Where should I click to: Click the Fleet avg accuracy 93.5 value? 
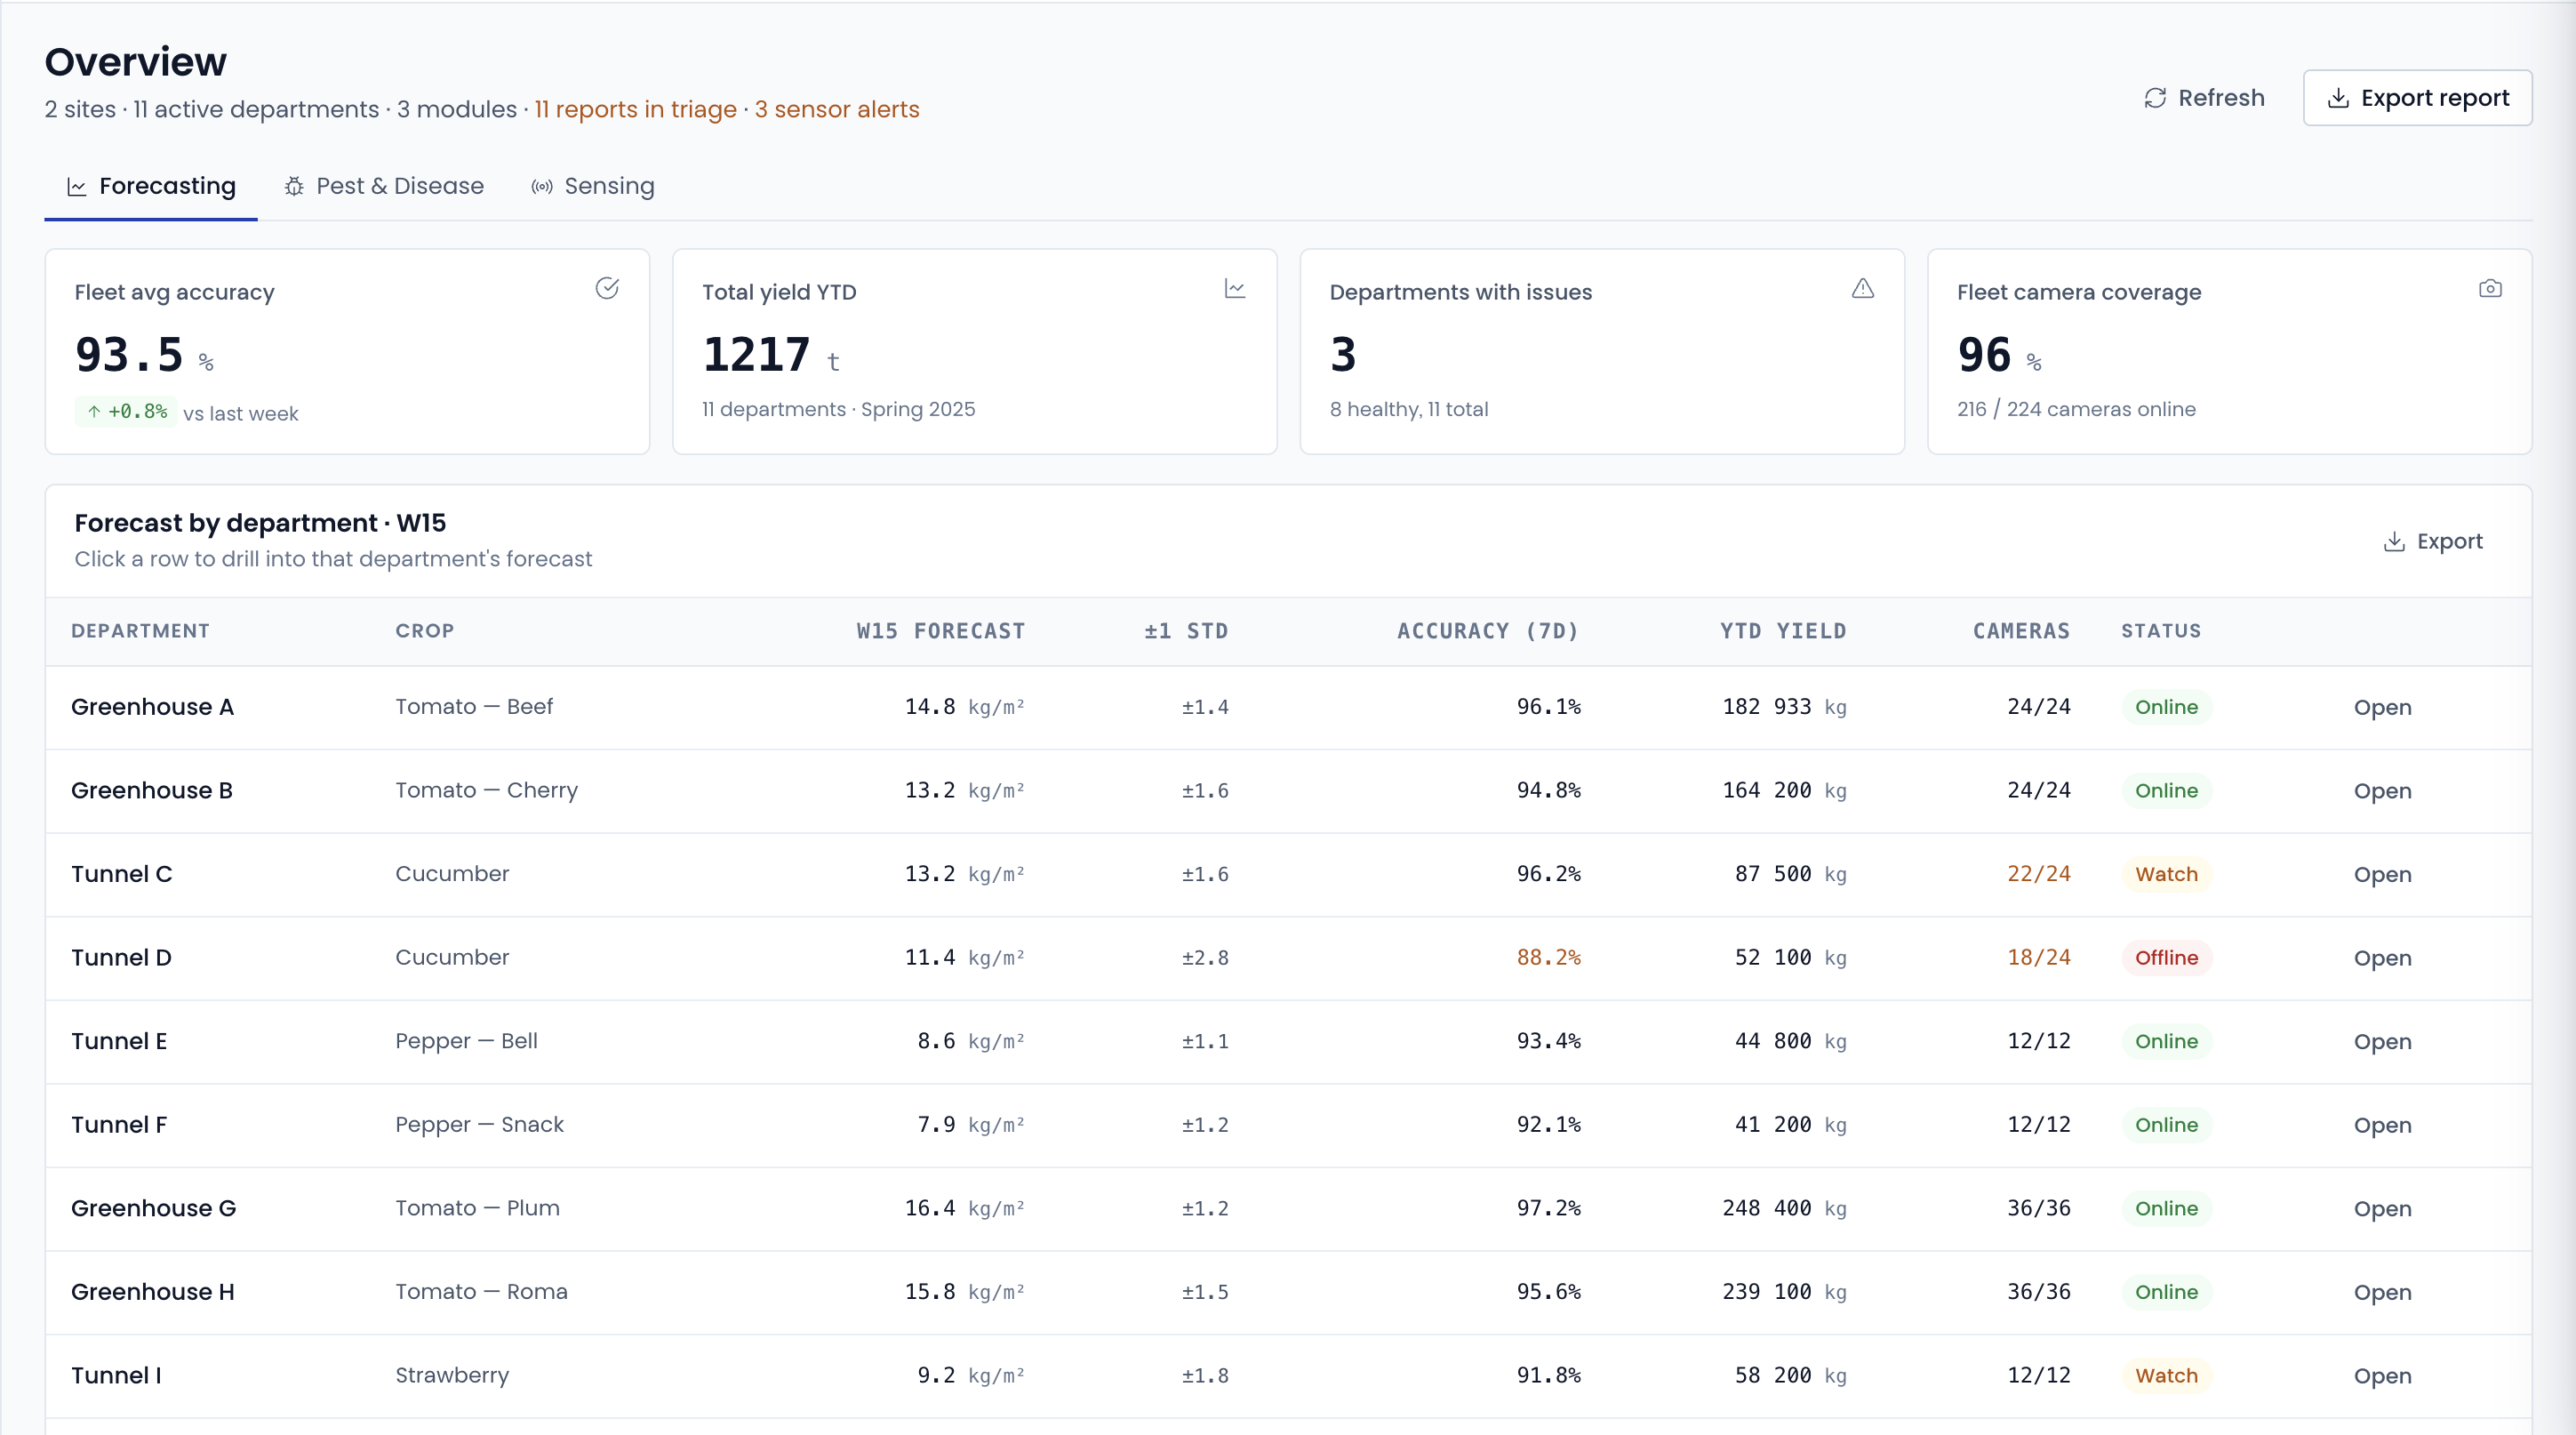click(129, 355)
